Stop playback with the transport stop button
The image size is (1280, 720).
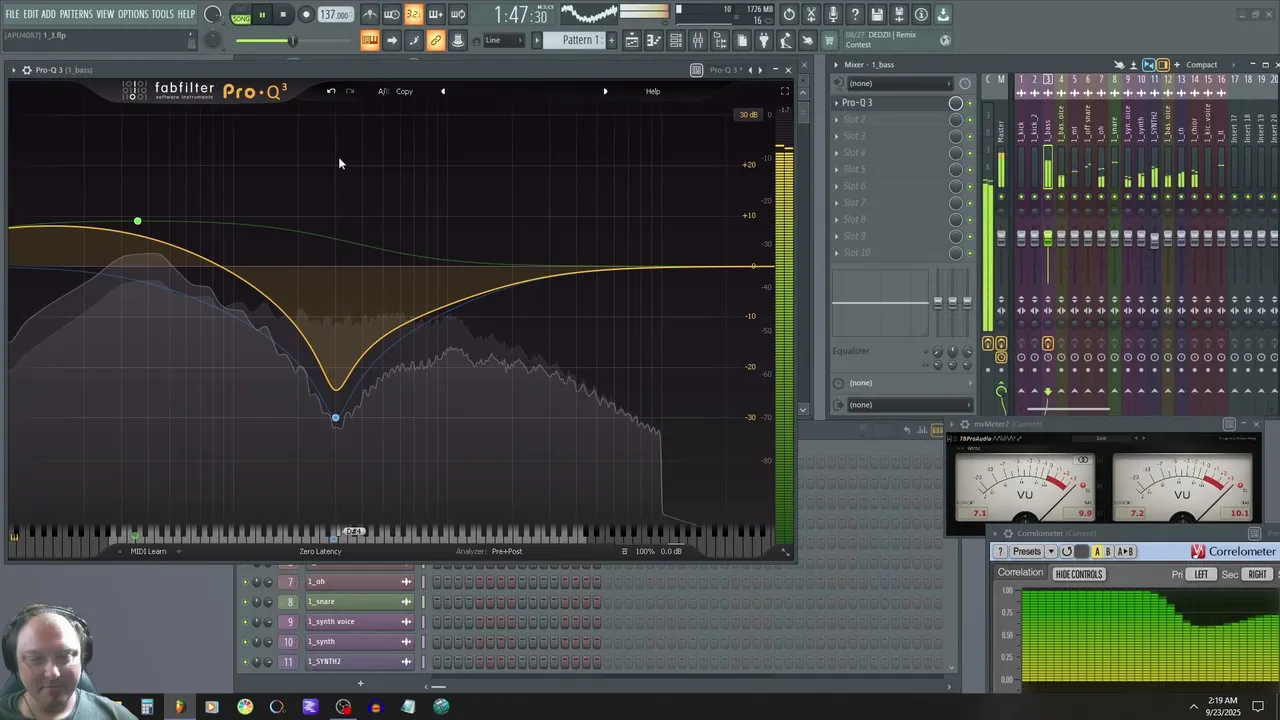coord(283,15)
